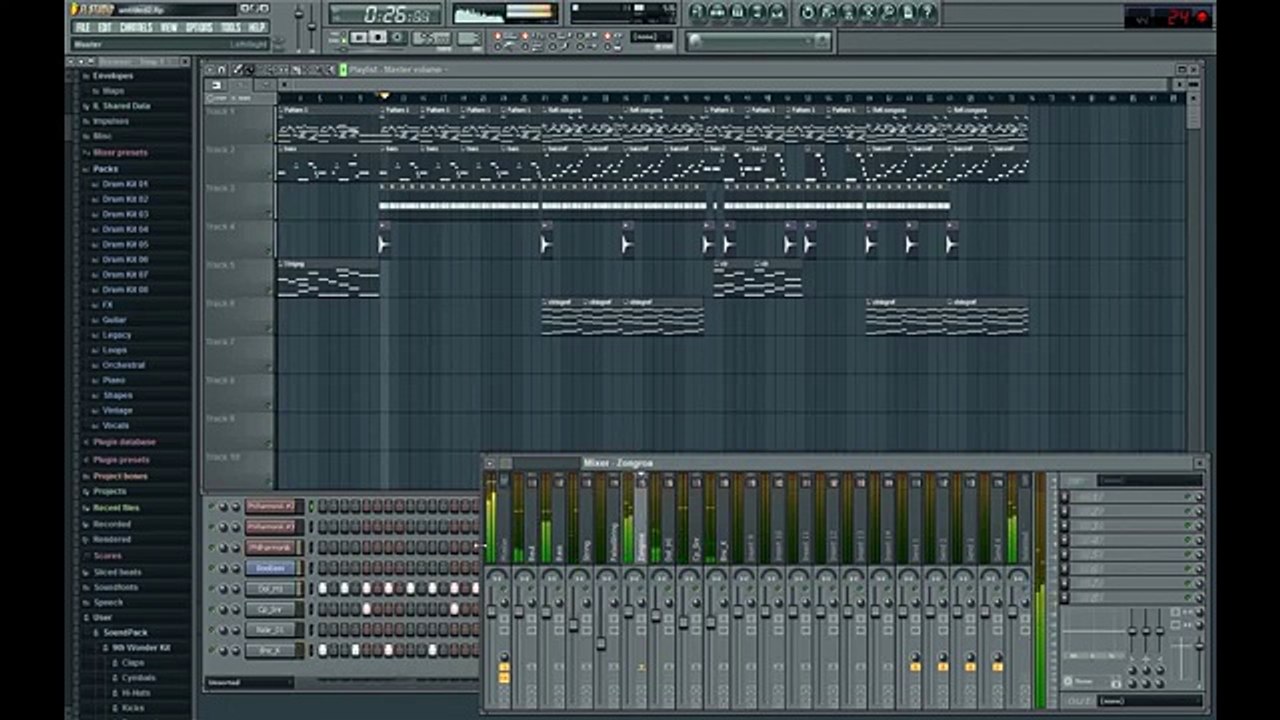This screenshot has height=720, width=1280.
Task: Open the Kicks folder in browser
Action: tap(133, 708)
